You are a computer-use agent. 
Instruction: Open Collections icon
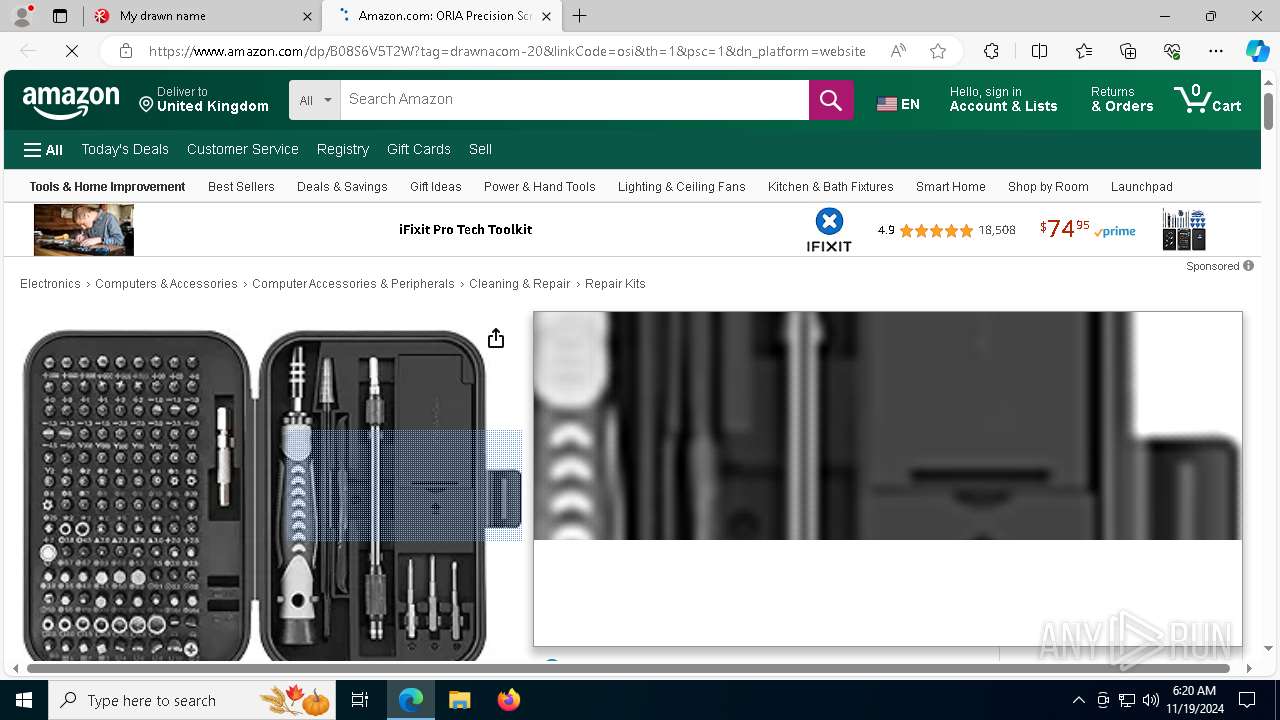(1128, 51)
